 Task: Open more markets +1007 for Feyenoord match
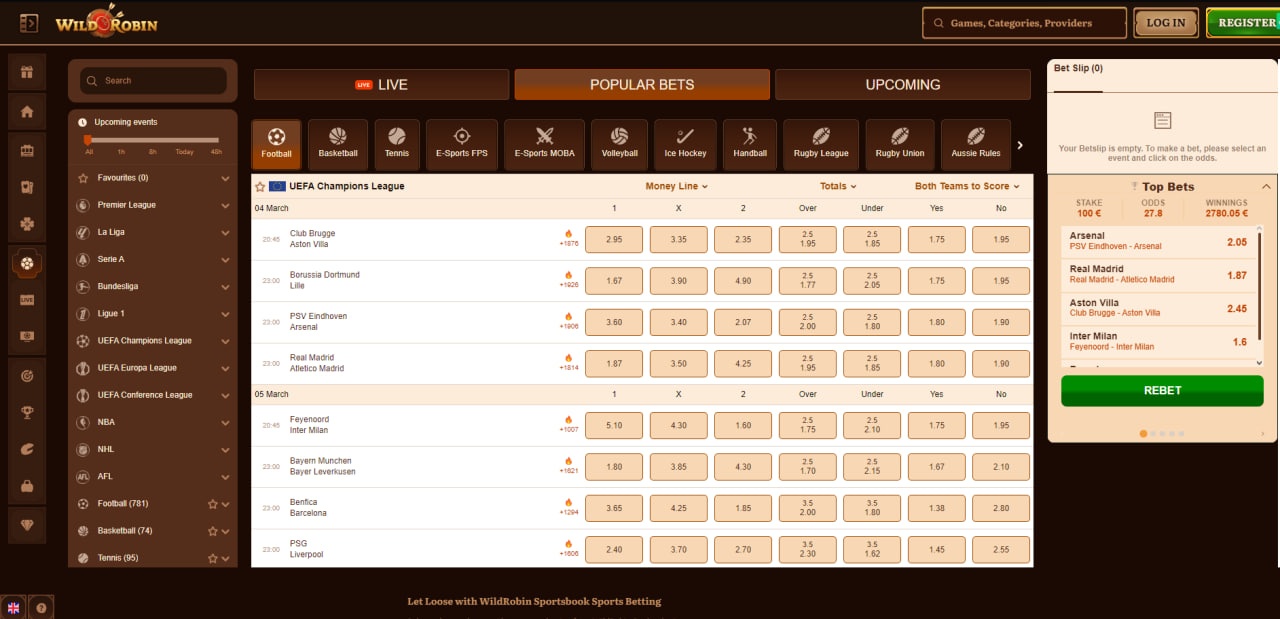[x=568, y=425]
